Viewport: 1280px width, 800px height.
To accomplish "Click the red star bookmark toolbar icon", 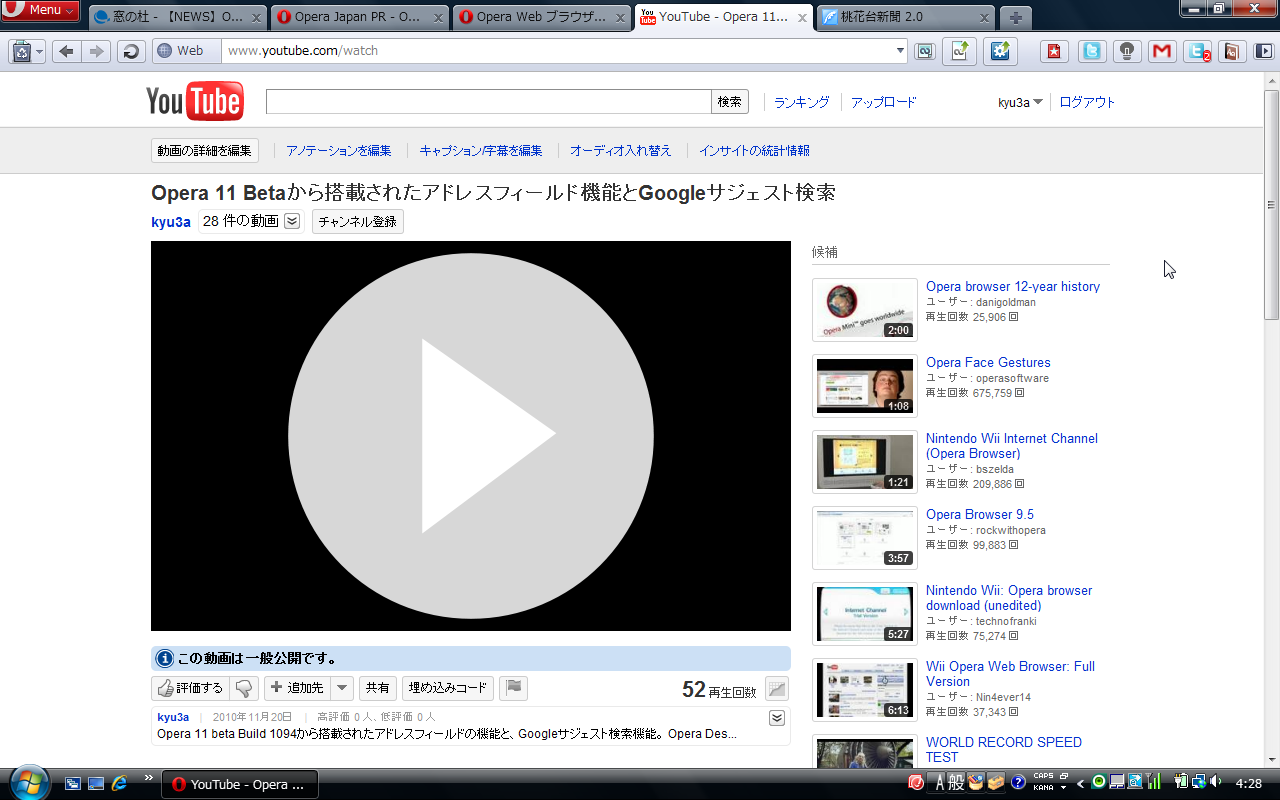I will click(x=1052, y=51).
